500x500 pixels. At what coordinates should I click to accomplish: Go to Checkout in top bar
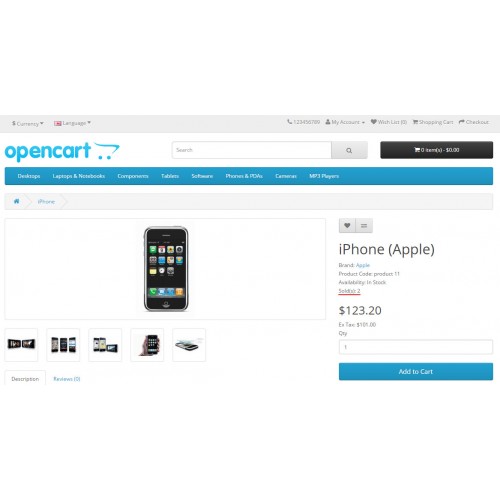point(474,122)
